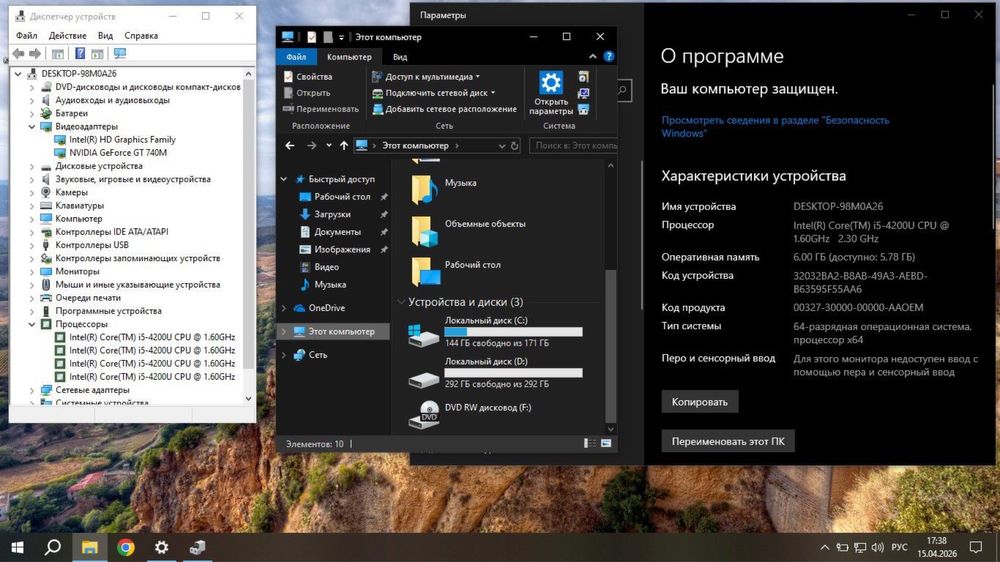Select Intel(R) HD Graphics Family device

pyautogui.click(x=122, y=140)
